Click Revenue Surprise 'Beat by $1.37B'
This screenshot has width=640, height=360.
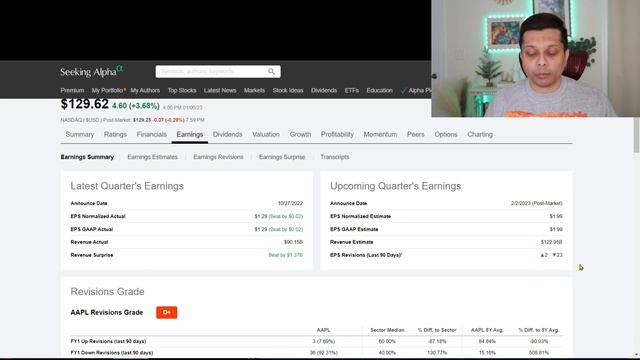(x=286, y=255)
